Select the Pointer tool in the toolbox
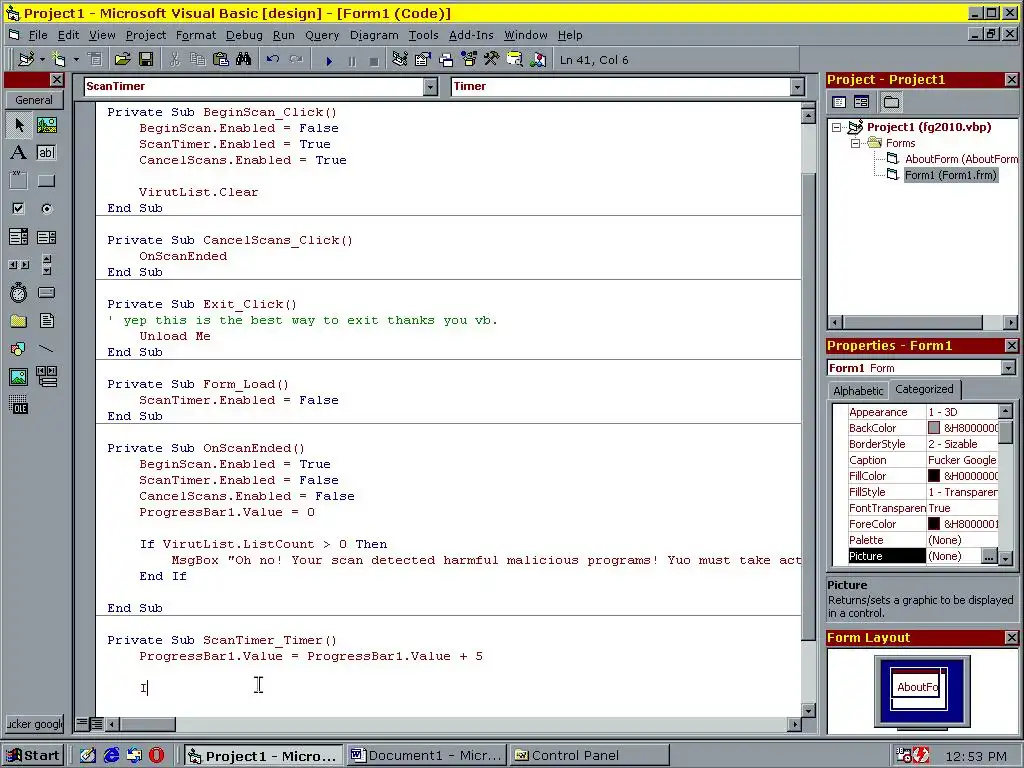 (x=19, y=125)
